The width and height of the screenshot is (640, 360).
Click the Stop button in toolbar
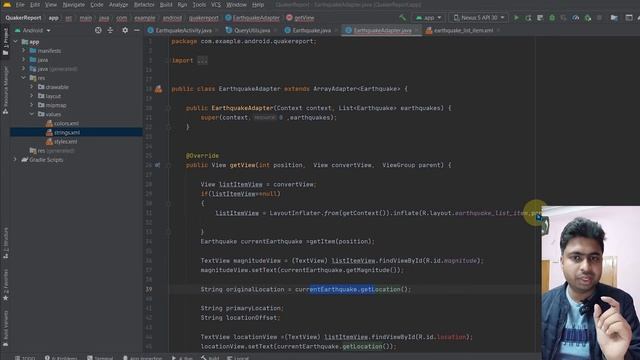(599, 18)
